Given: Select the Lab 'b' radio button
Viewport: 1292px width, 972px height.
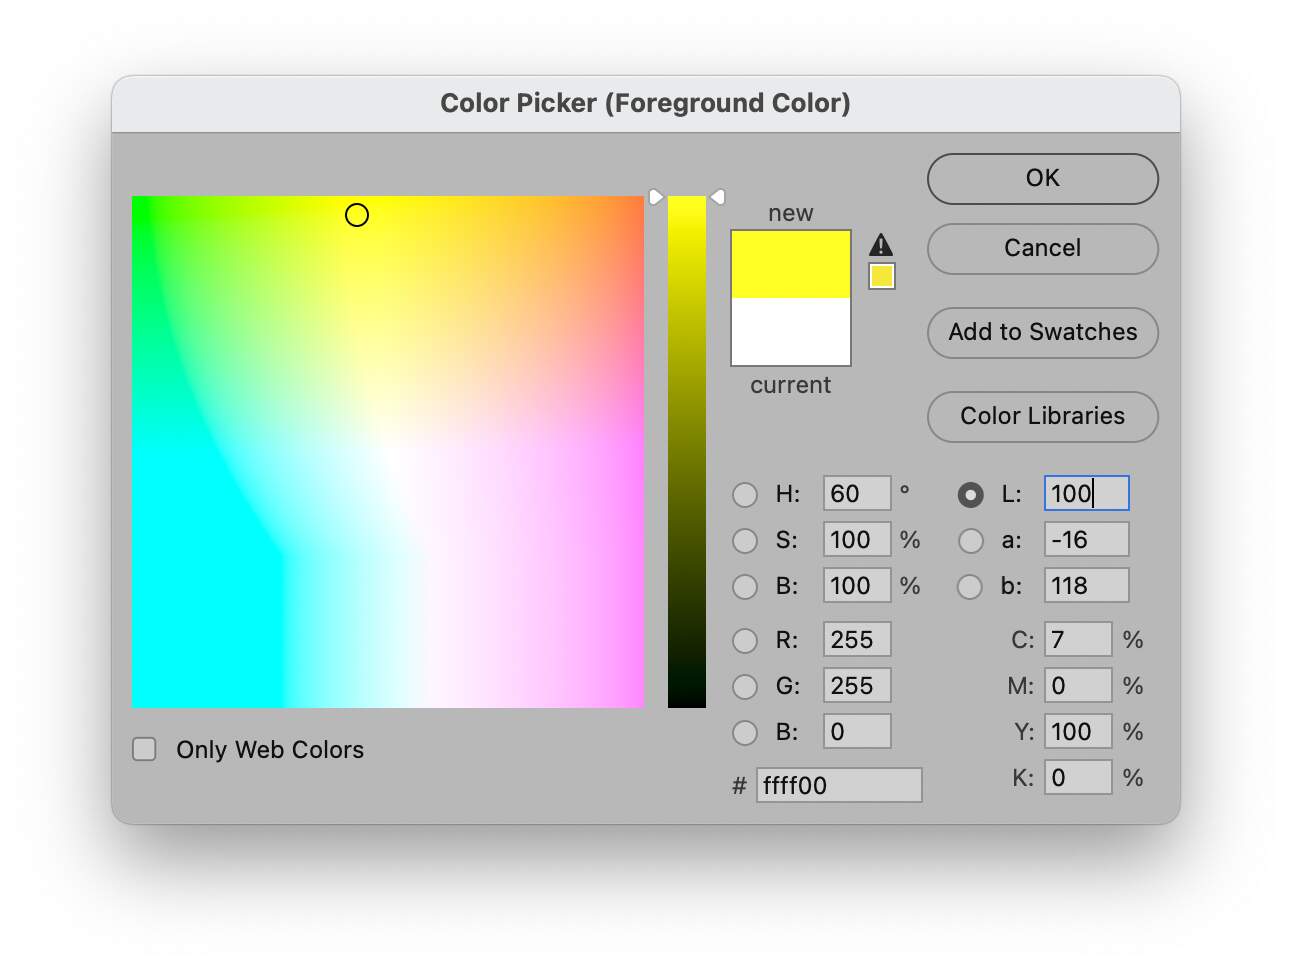Looking at the screenshot, I should tap(970, 586).
